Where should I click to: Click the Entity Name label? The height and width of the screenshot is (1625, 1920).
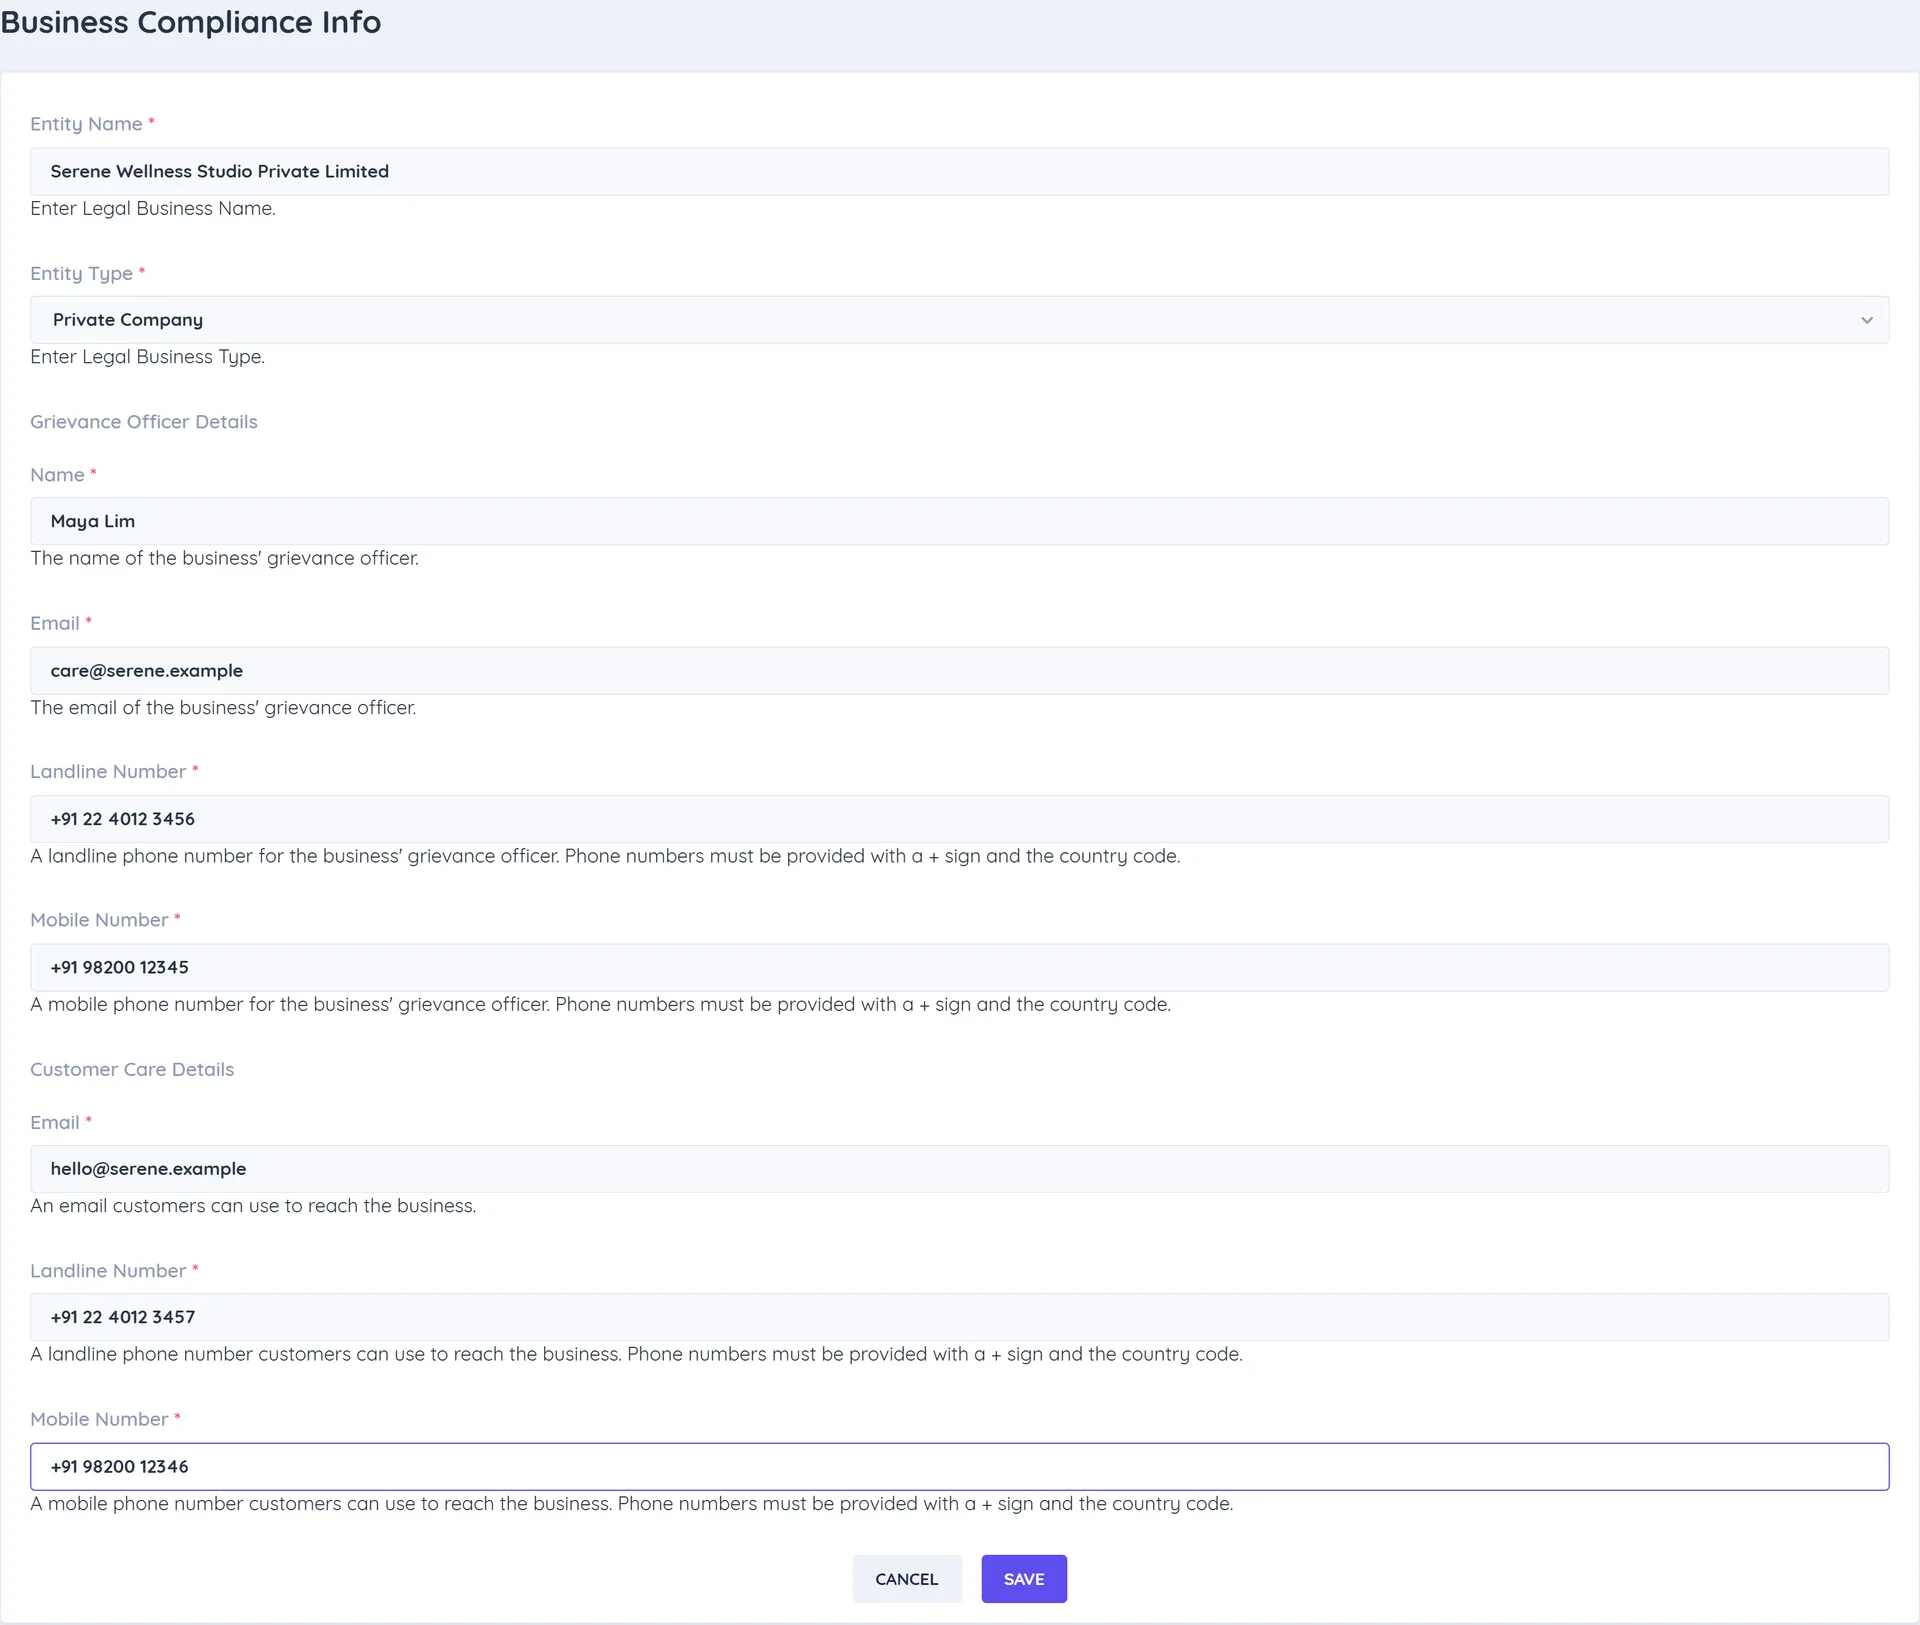point(86,124)
